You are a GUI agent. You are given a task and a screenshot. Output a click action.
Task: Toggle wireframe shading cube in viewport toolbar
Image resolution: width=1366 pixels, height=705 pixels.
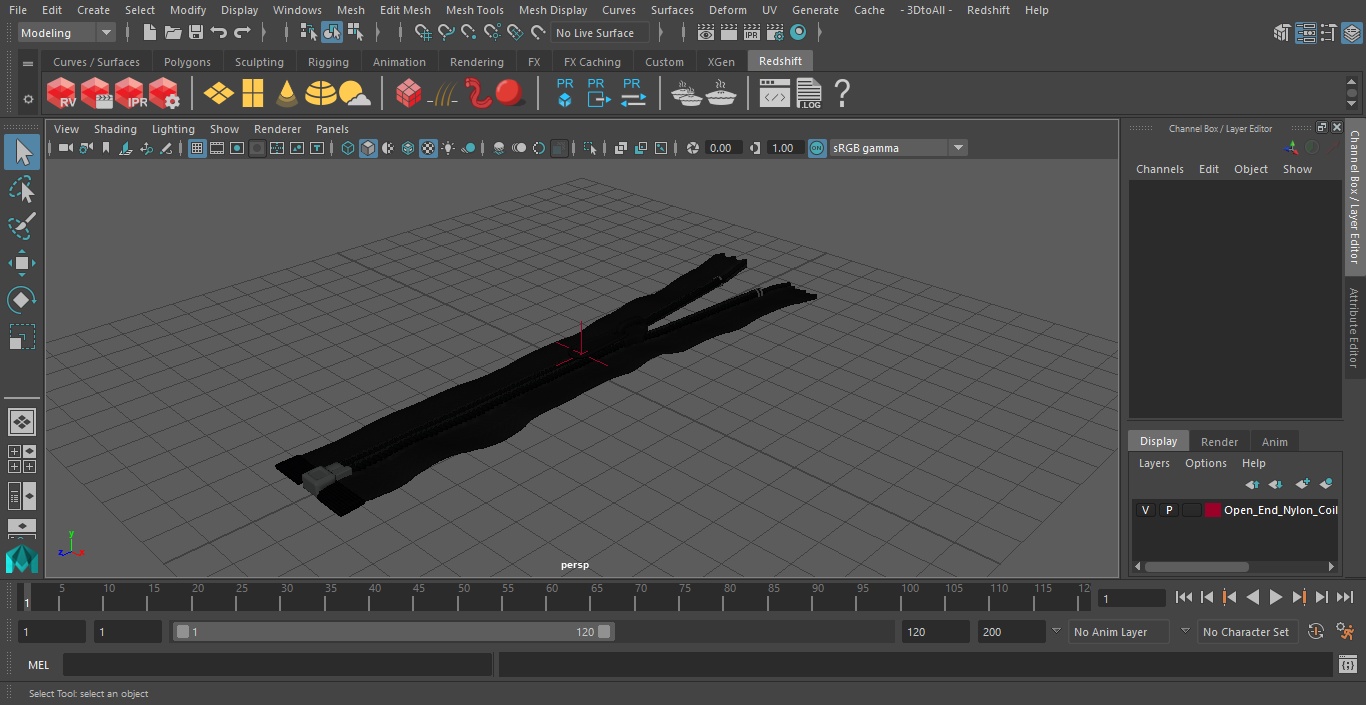(x=348, y=148)
